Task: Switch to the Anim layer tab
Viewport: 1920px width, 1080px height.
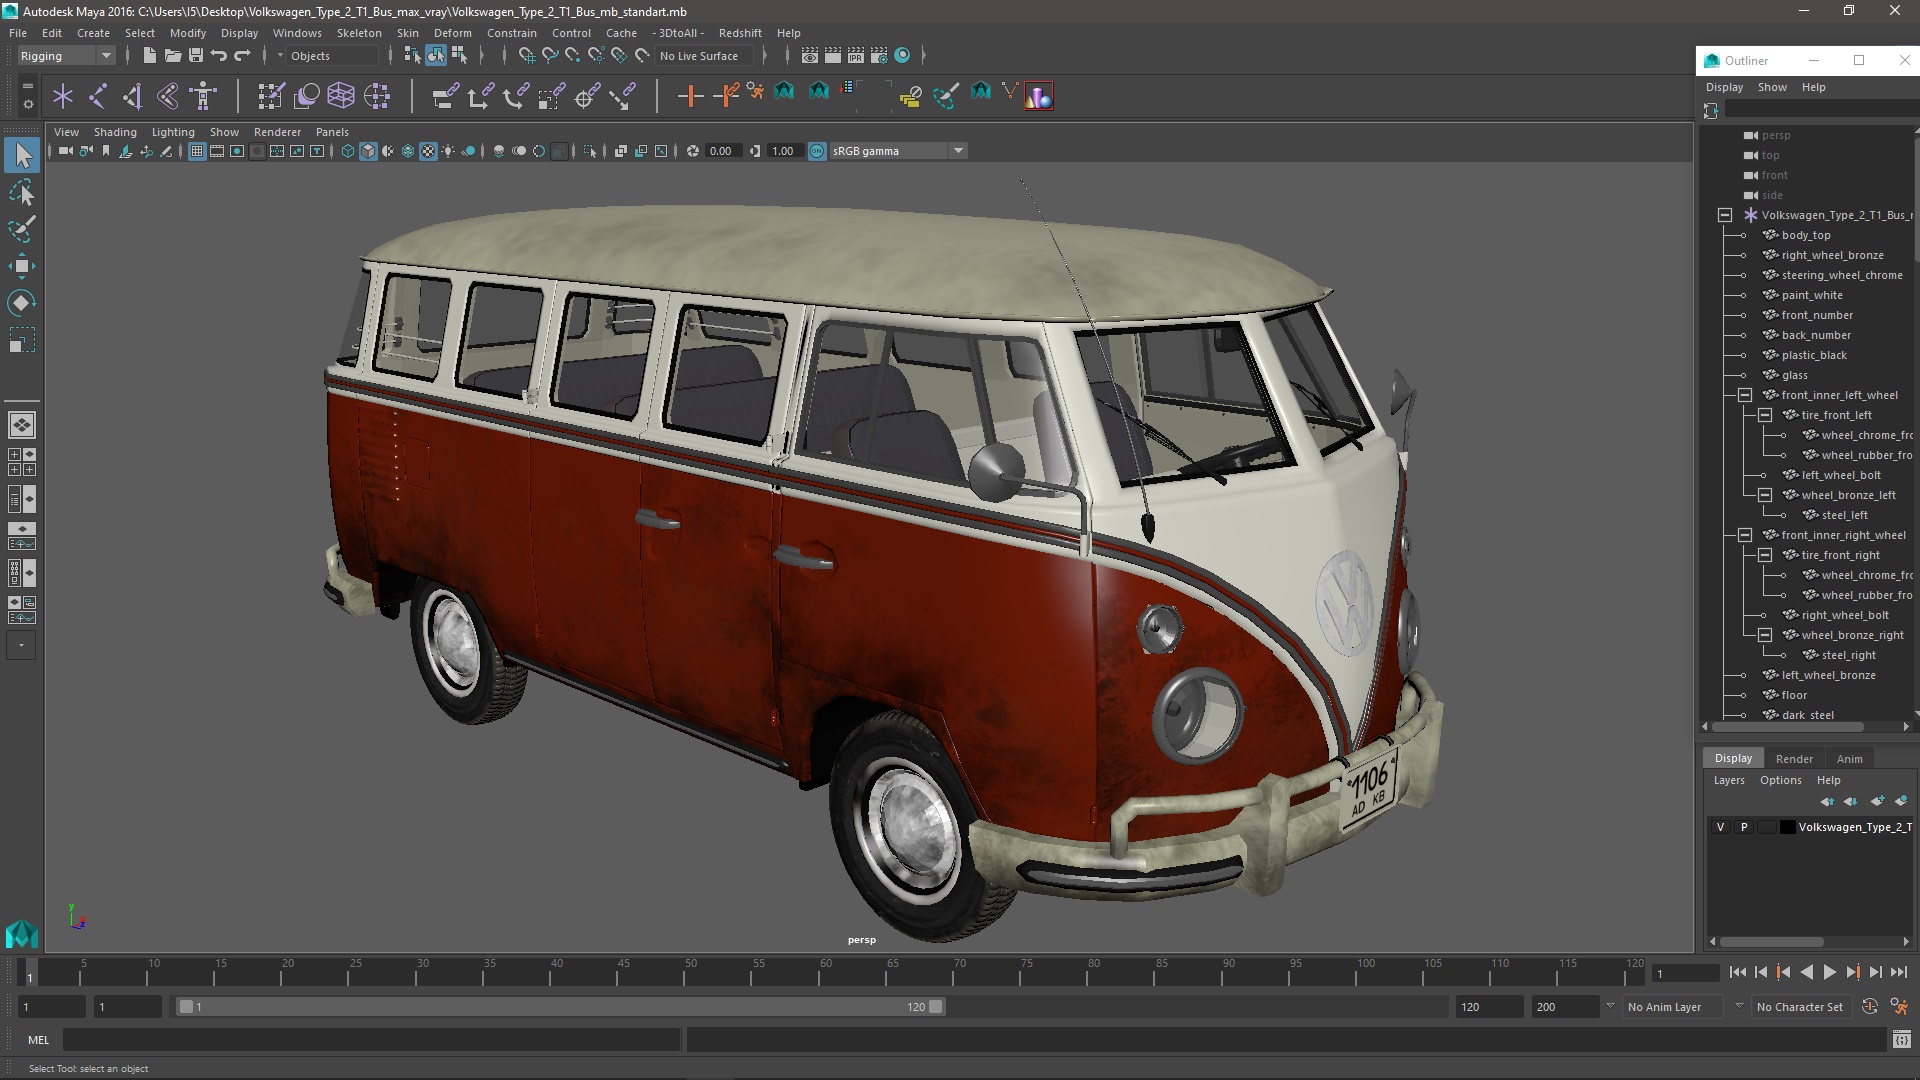Action: click(1849, 759)
